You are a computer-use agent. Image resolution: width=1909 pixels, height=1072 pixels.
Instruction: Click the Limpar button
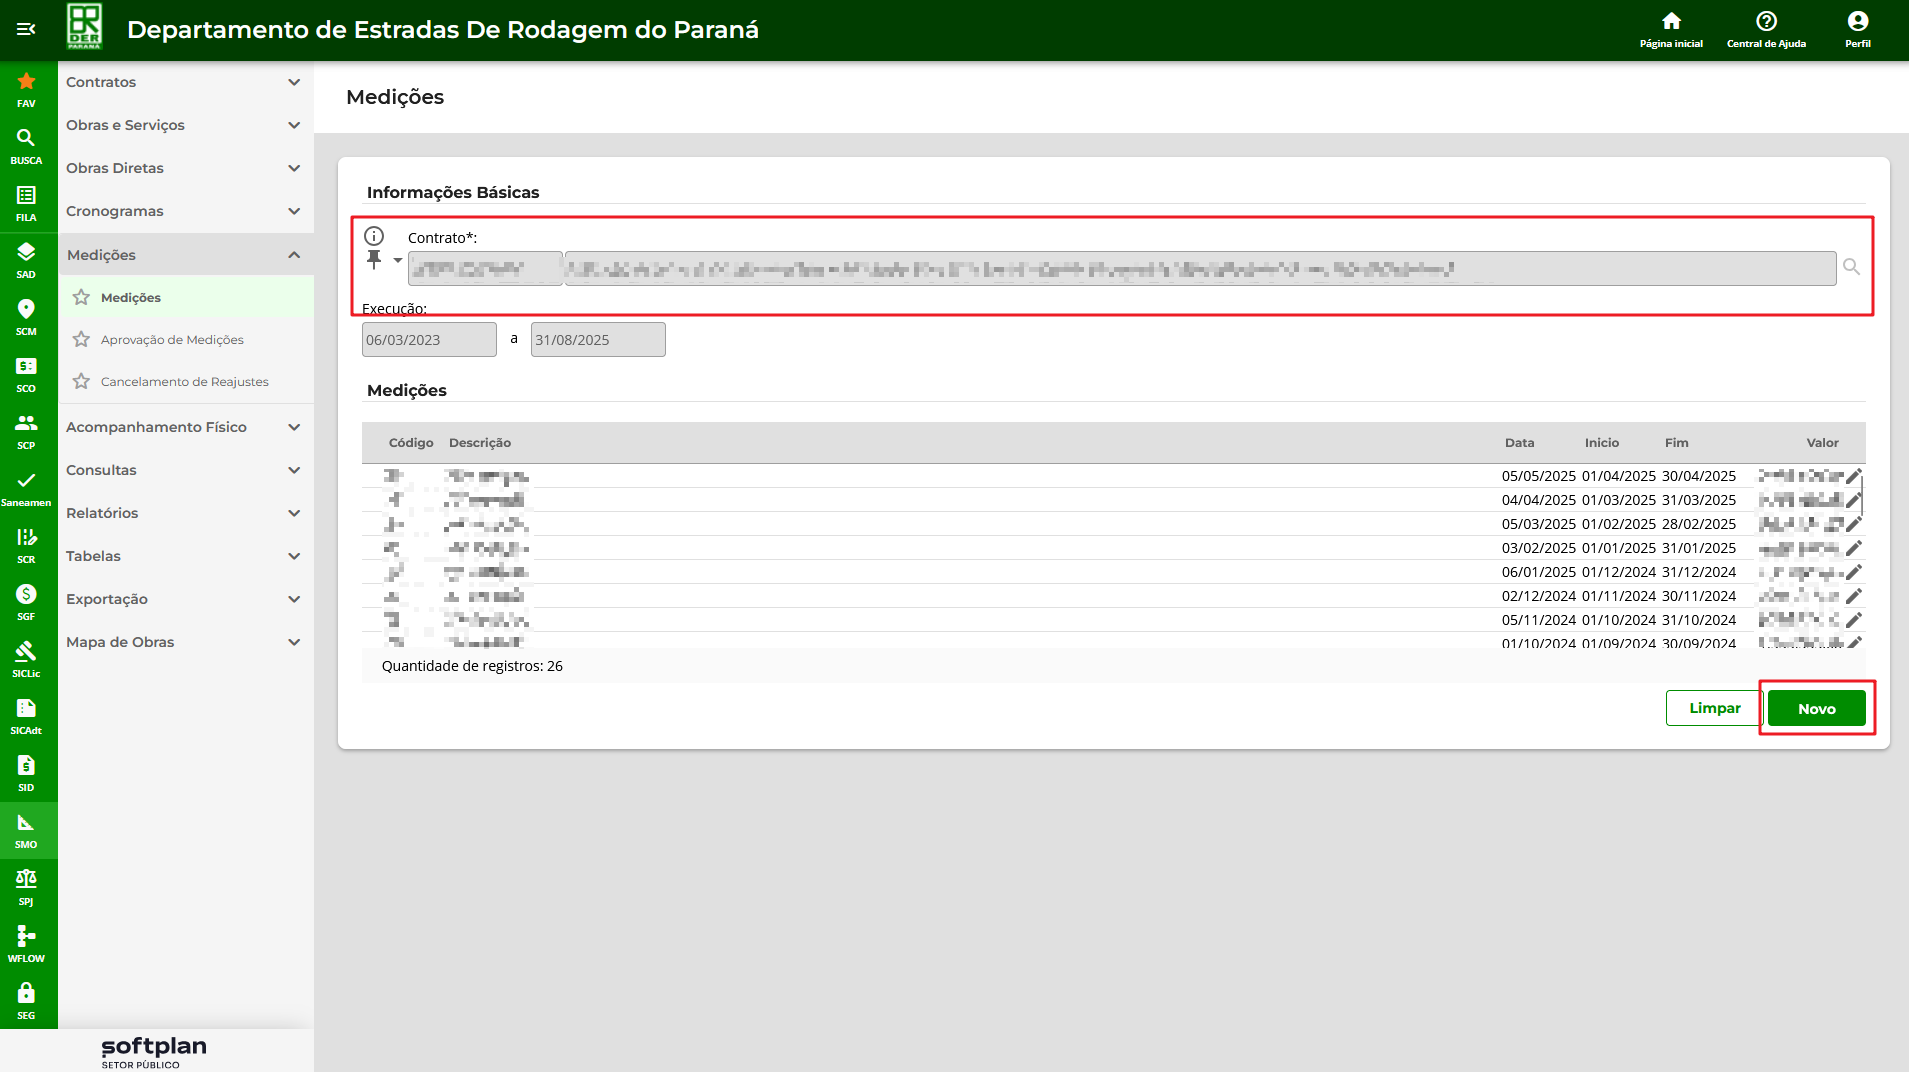(1714, 708)
